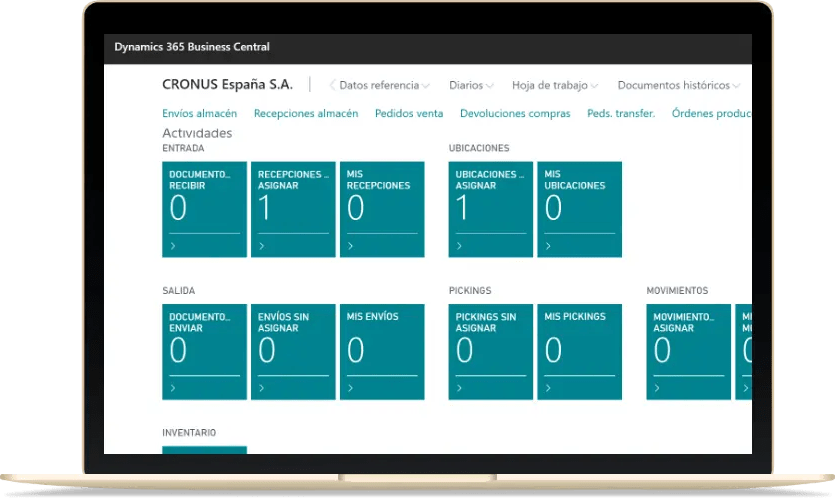
Task: Open the Mis Envíos tile
Action: tap(382, 350)
